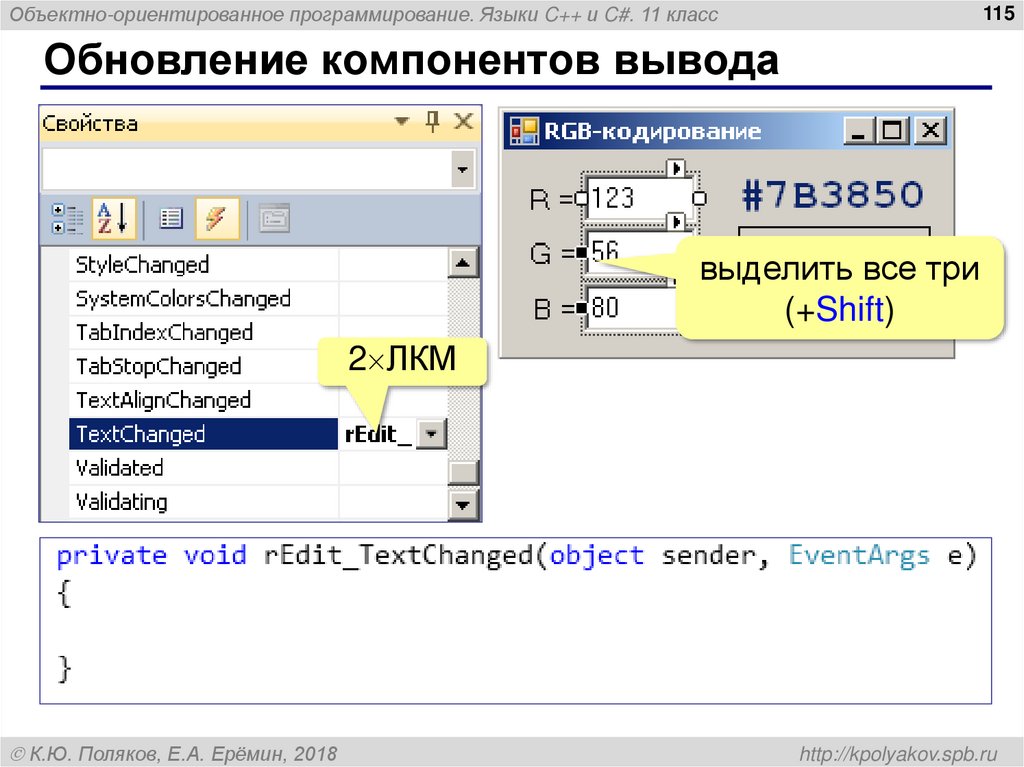This screenshot has height=767, width=1024.
Task: Click the scrollbar up arrow in events list
Action: [463, 263]
